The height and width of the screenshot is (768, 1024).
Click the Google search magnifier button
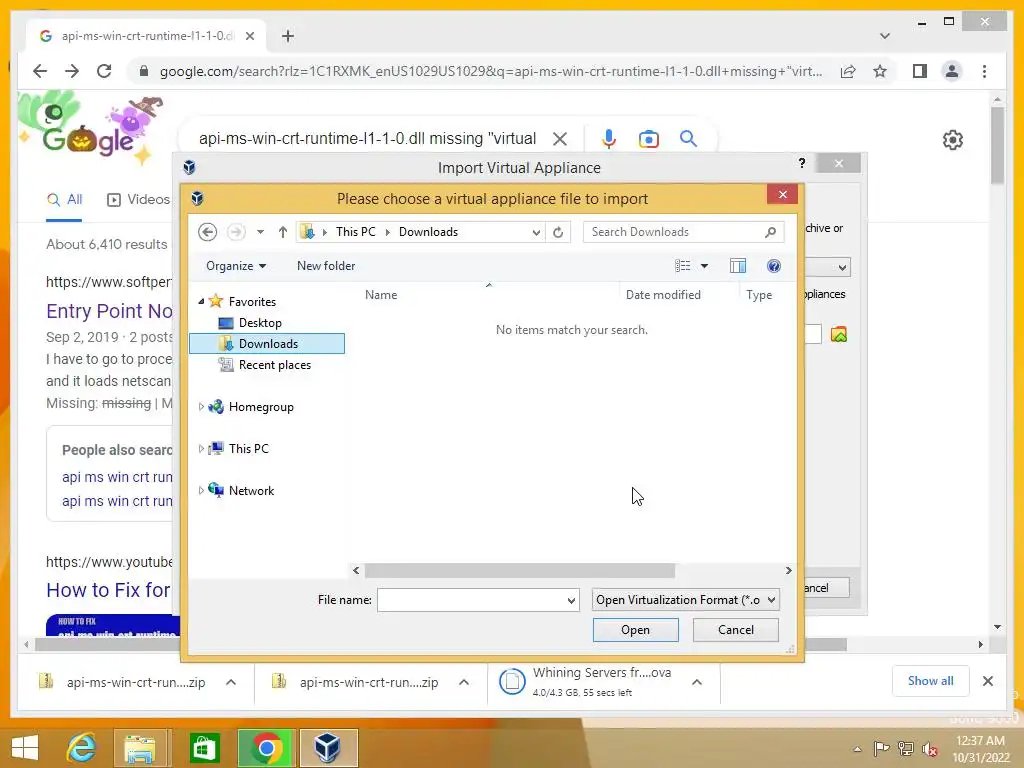[x=688, y=139]
